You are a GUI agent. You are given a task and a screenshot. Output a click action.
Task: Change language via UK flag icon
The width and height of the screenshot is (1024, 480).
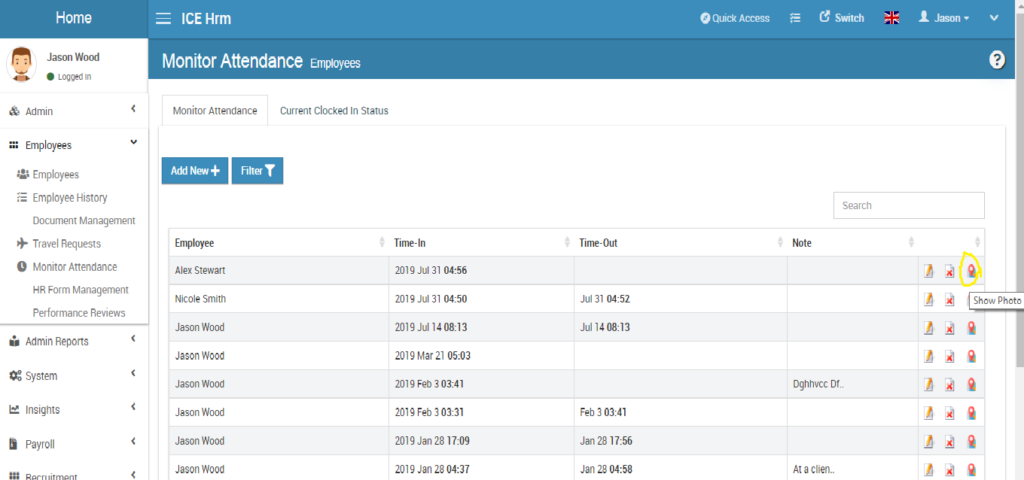(x=891, y=18)
